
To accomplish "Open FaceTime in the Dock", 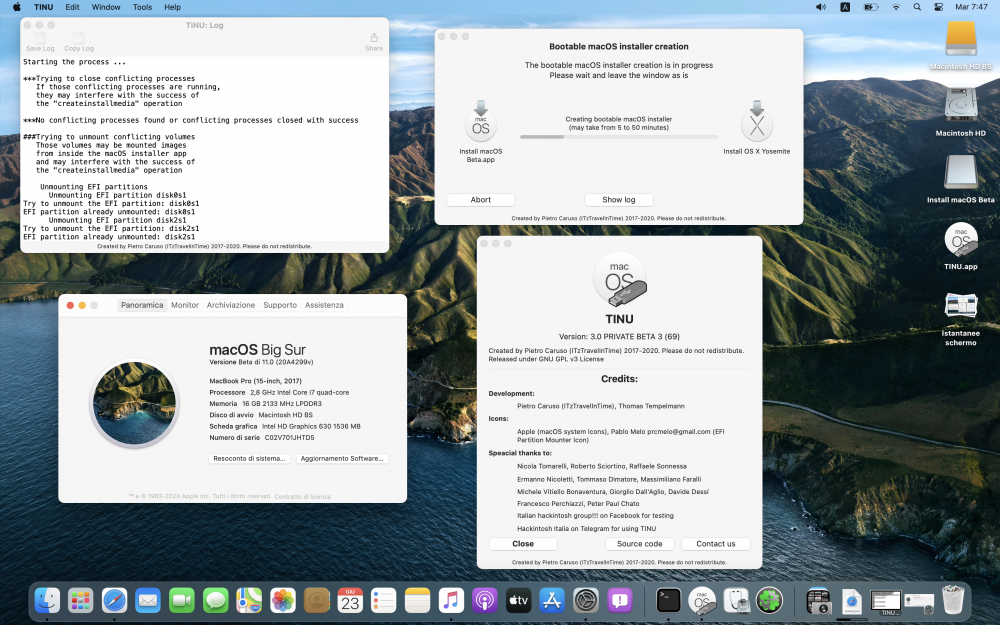I will coord(182,600).
